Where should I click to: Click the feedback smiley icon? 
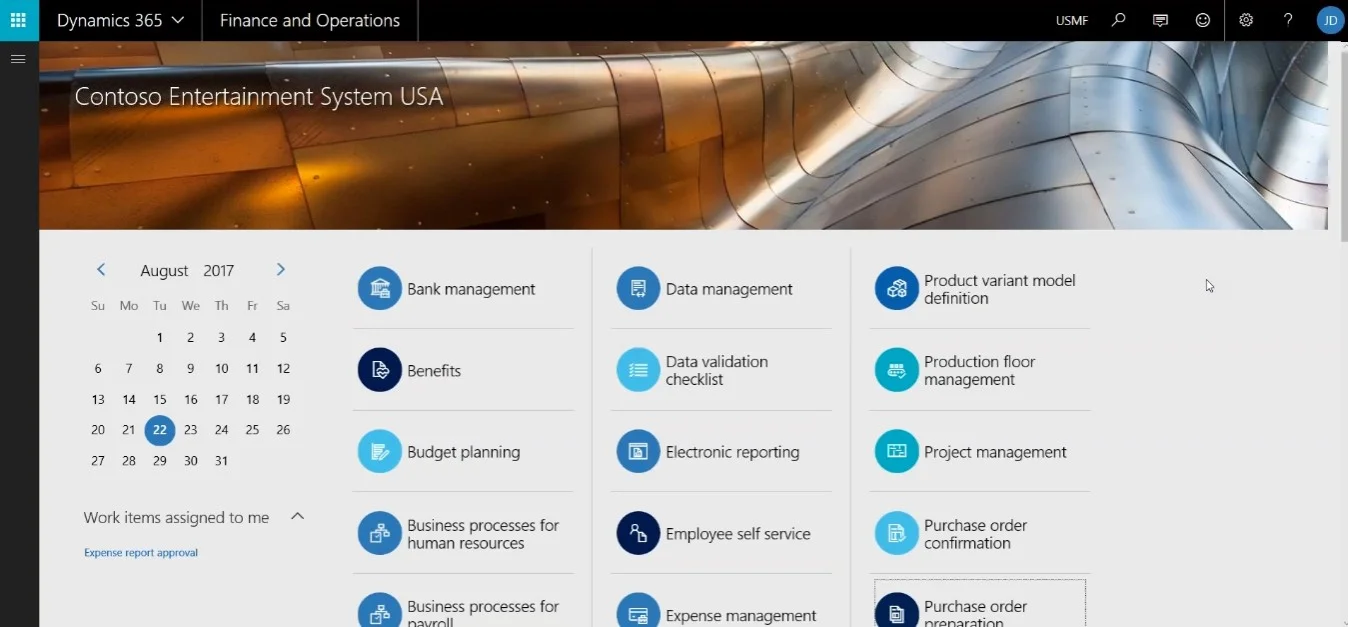tap(1203, 20)
